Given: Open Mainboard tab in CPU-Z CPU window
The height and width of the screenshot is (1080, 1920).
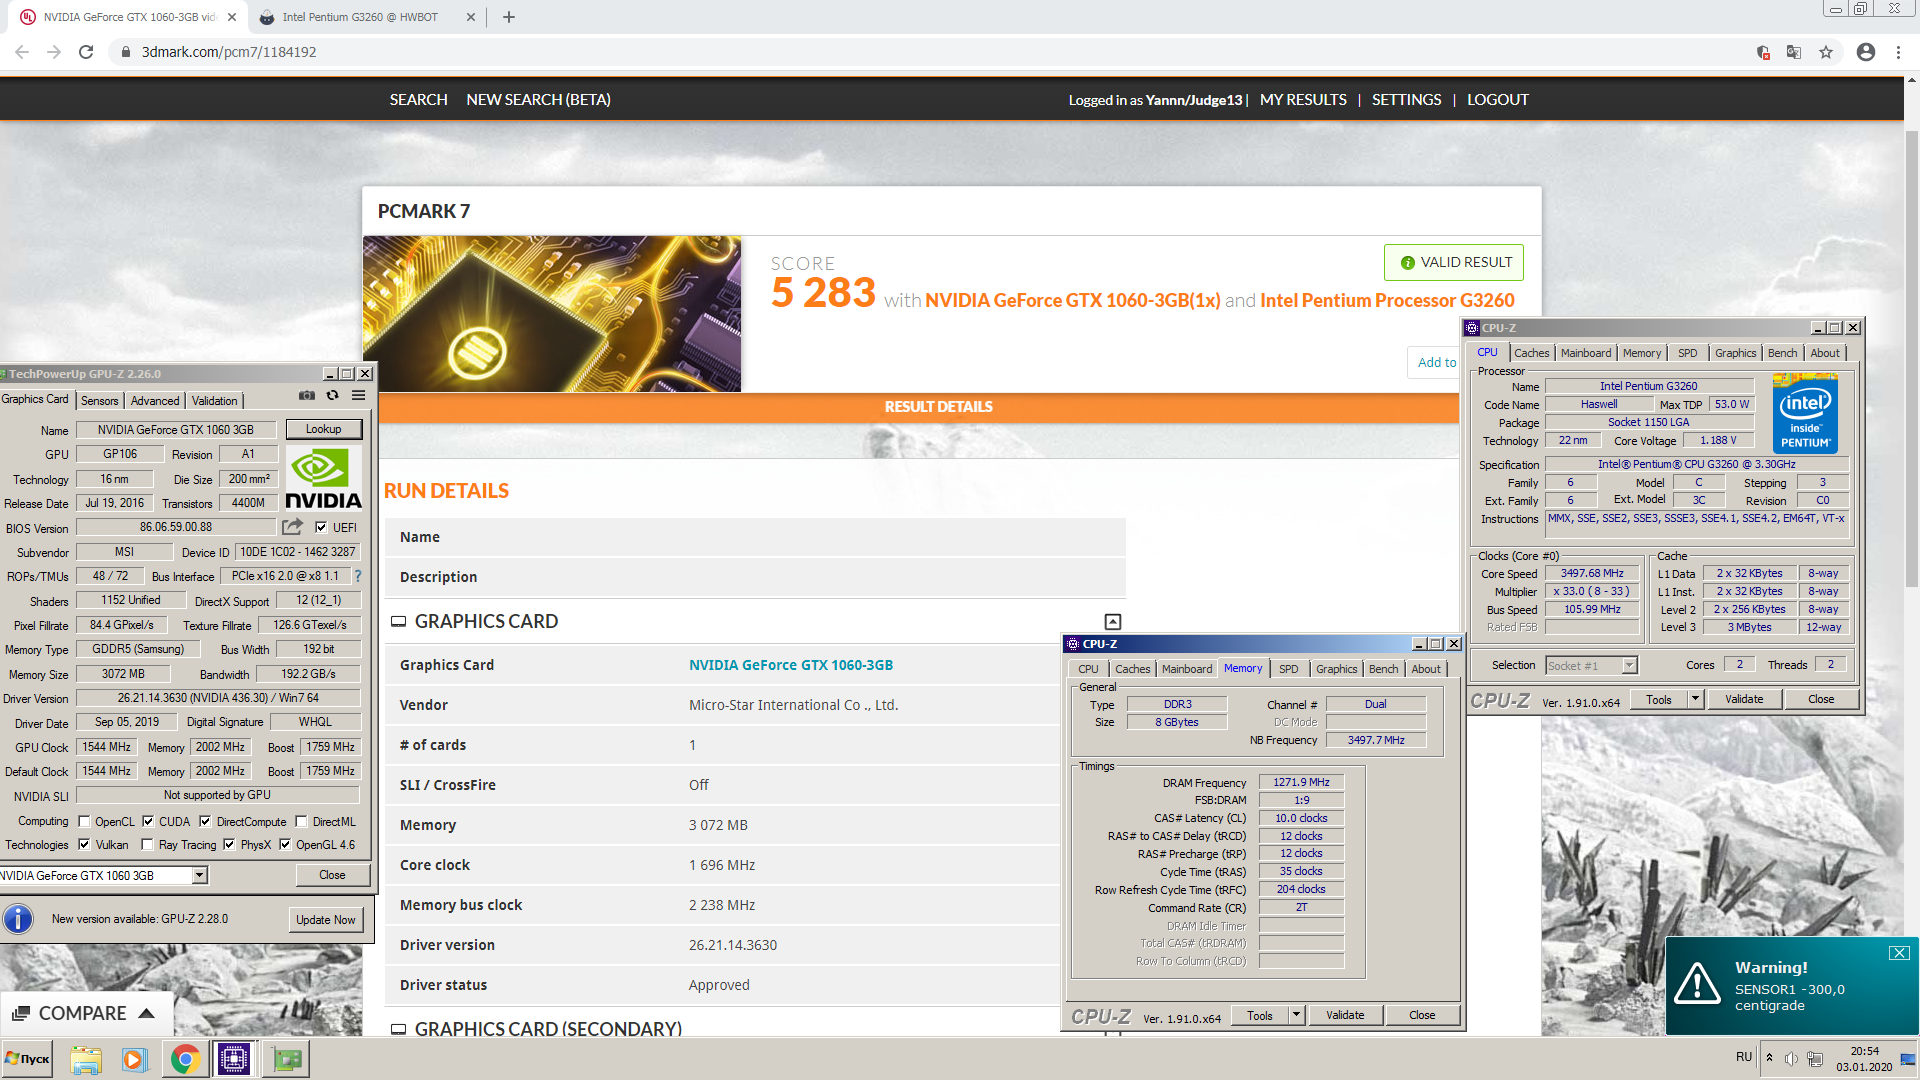Looking at the screenshot, I should click(x=1585, y=353).
